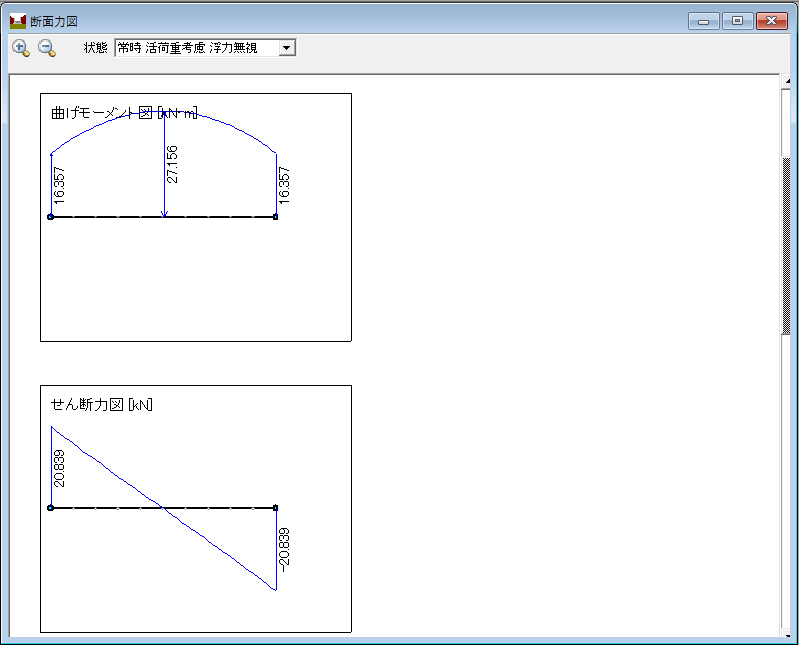This screenshot has height=645, width=799.
Task: Select the 27.156 midspan moment value
Action: [x=173, y=164]
